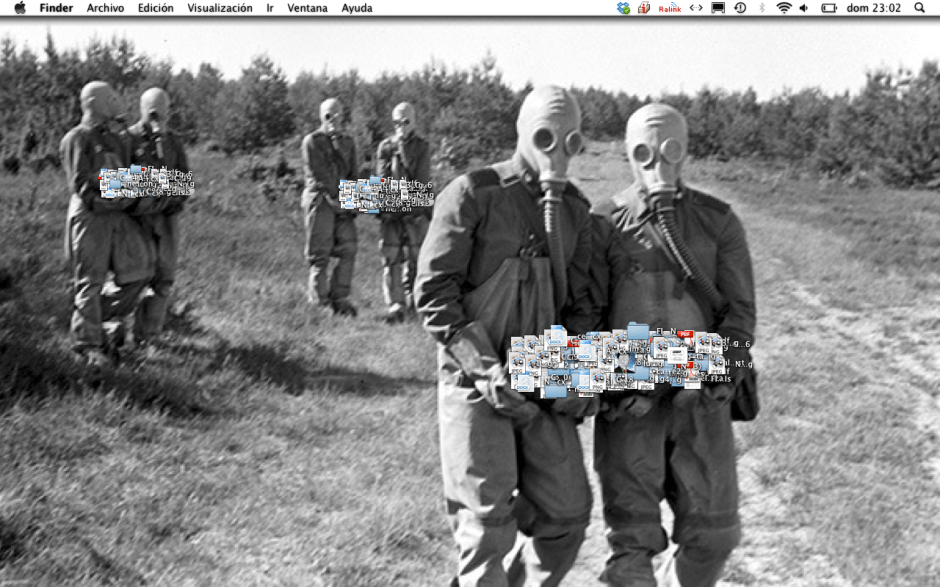
Task: Open Spotlight search in the menu bar
Action: (921, 7)
